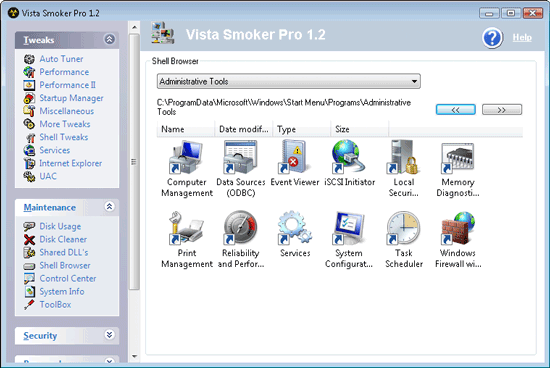The height and width of the screenshot is (368, 550).
Task: Select the Reliability and Performance gauge icon
Action: coord(240,228)
